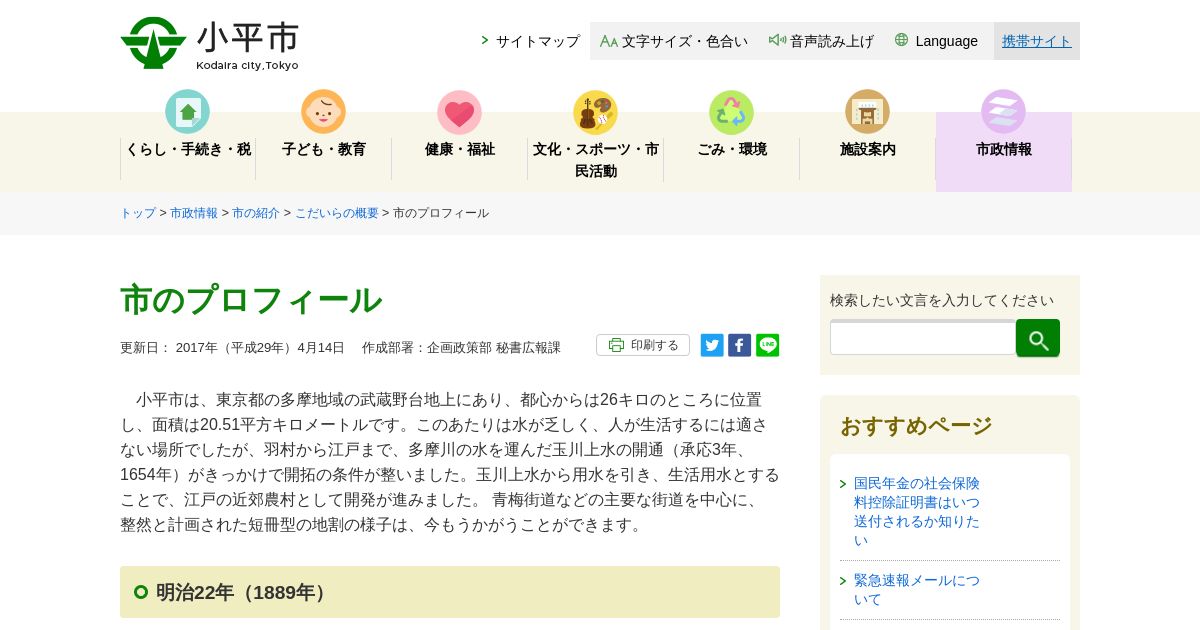Go to 携帯サイト

[1037, 41]
